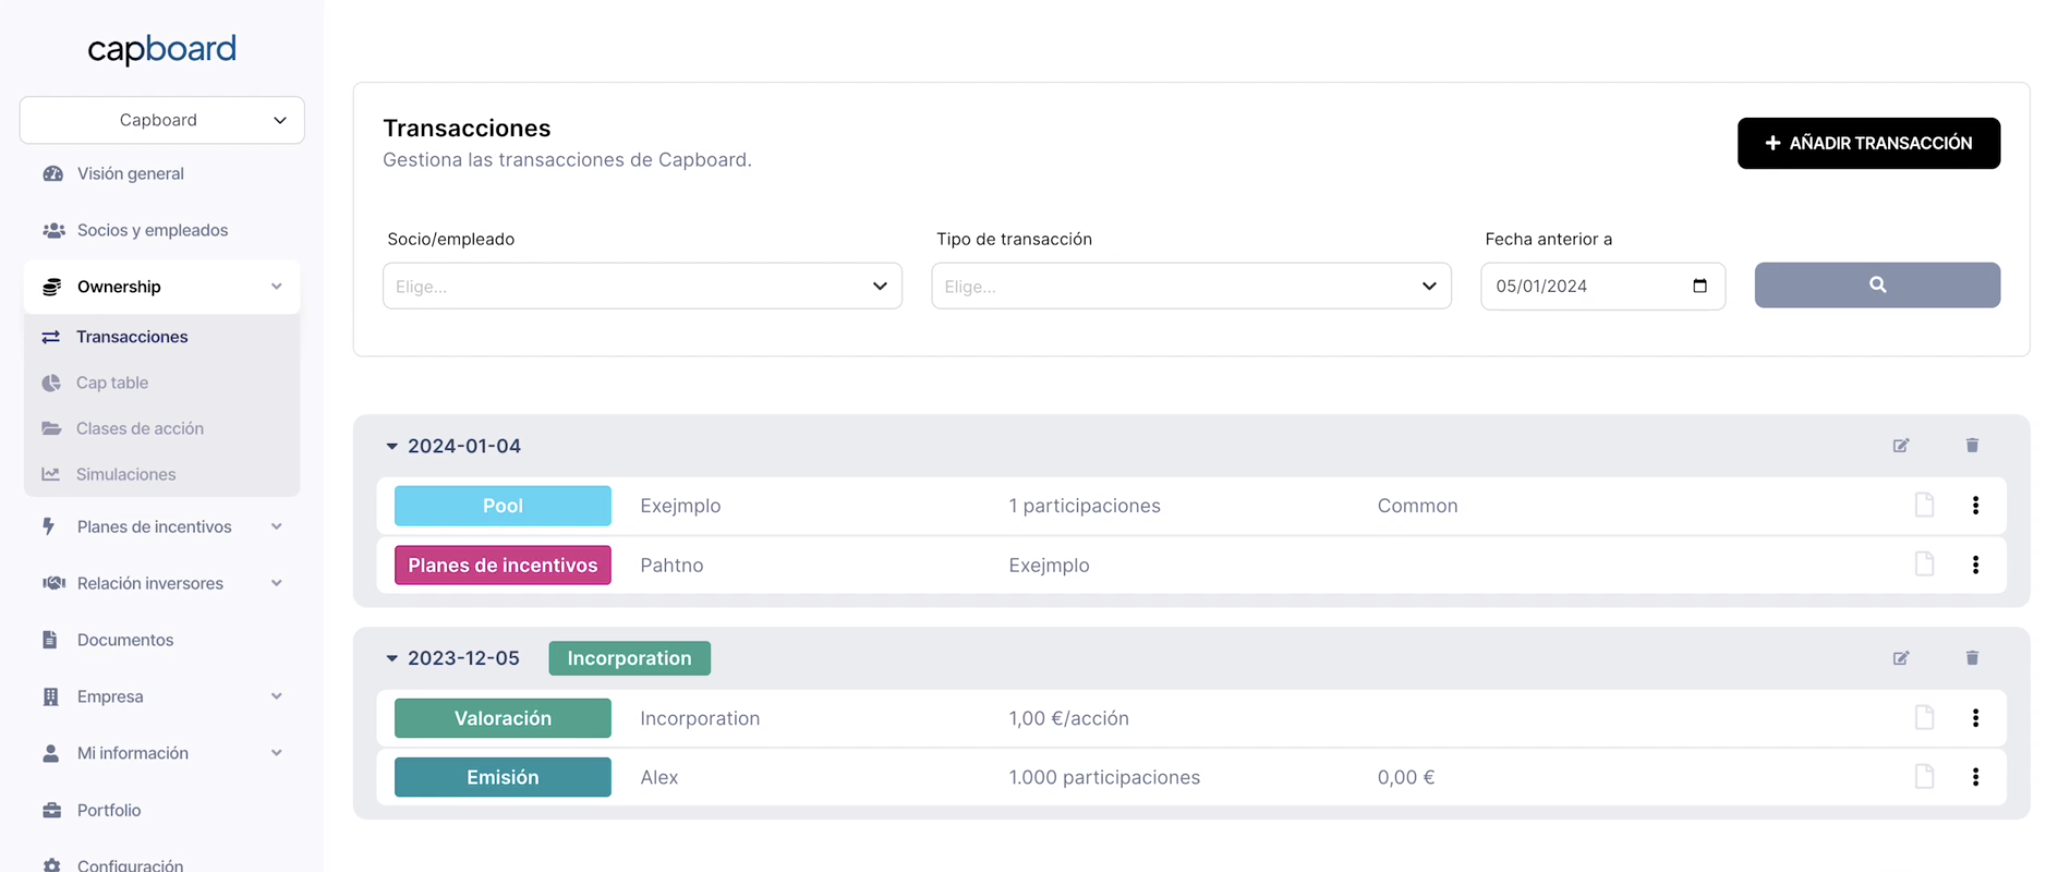
Task: Open Visión general page
Action: (130, 173)
